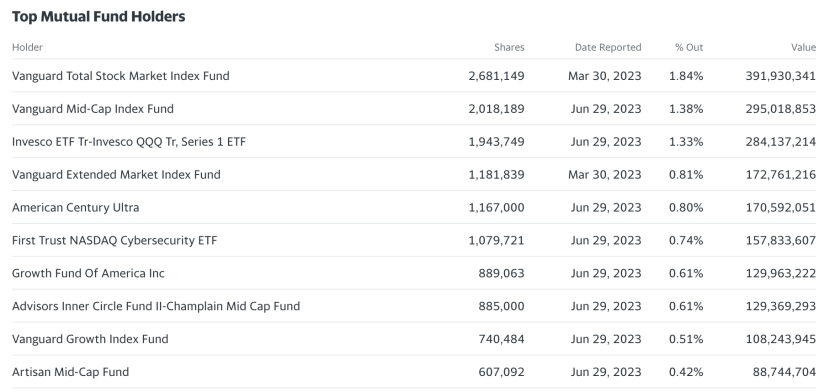Open Vanguard Growth Index Fund holder
This screenshot has height=392, width=840.
click(x=90, y=339)
